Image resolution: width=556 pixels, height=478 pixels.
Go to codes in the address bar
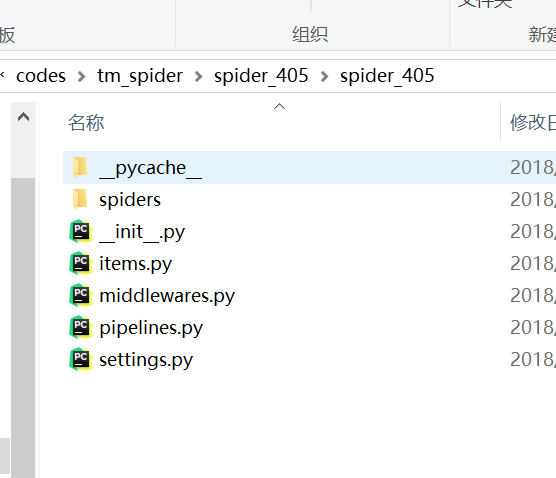tap(41, 76)
